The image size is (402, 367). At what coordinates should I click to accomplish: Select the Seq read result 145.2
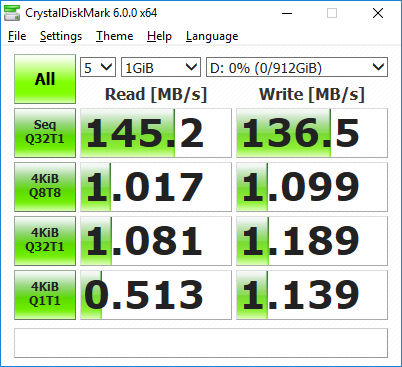(x=156, y=133)
